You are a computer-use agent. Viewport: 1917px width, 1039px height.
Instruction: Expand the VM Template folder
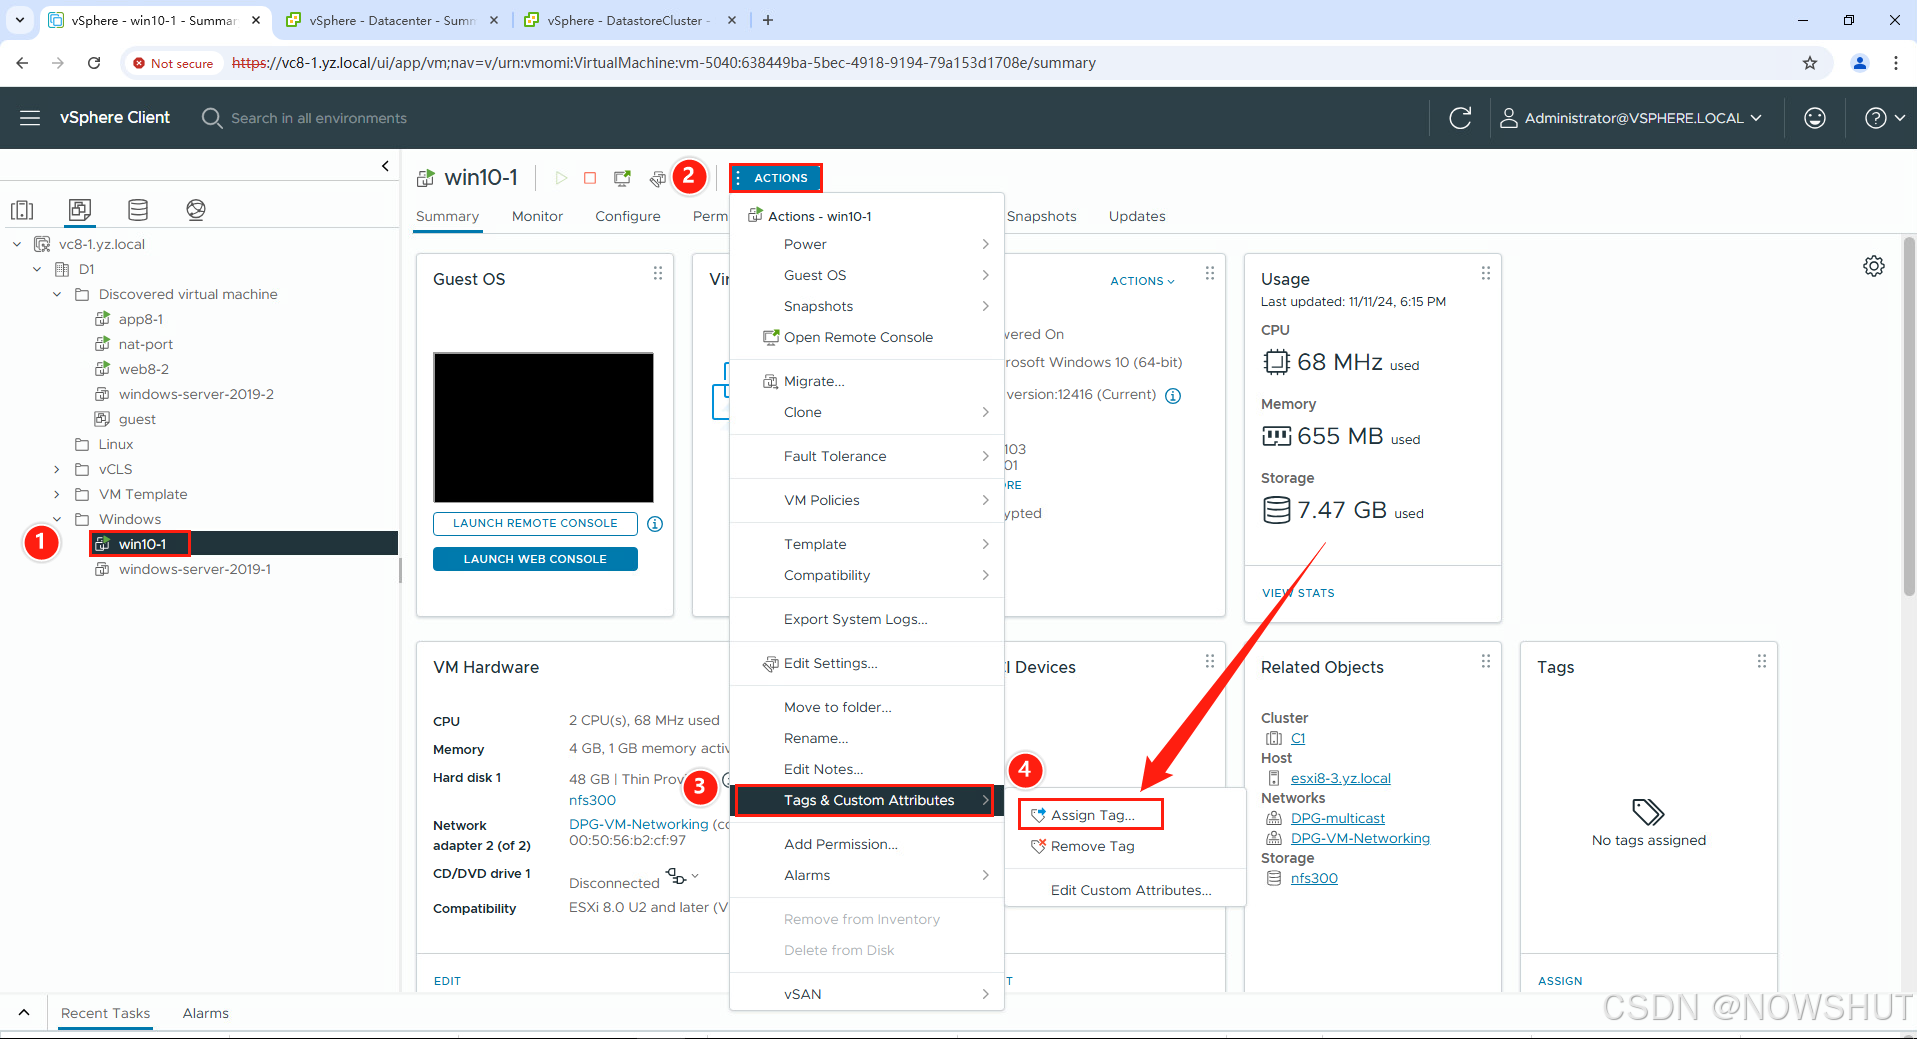point(57,494)
